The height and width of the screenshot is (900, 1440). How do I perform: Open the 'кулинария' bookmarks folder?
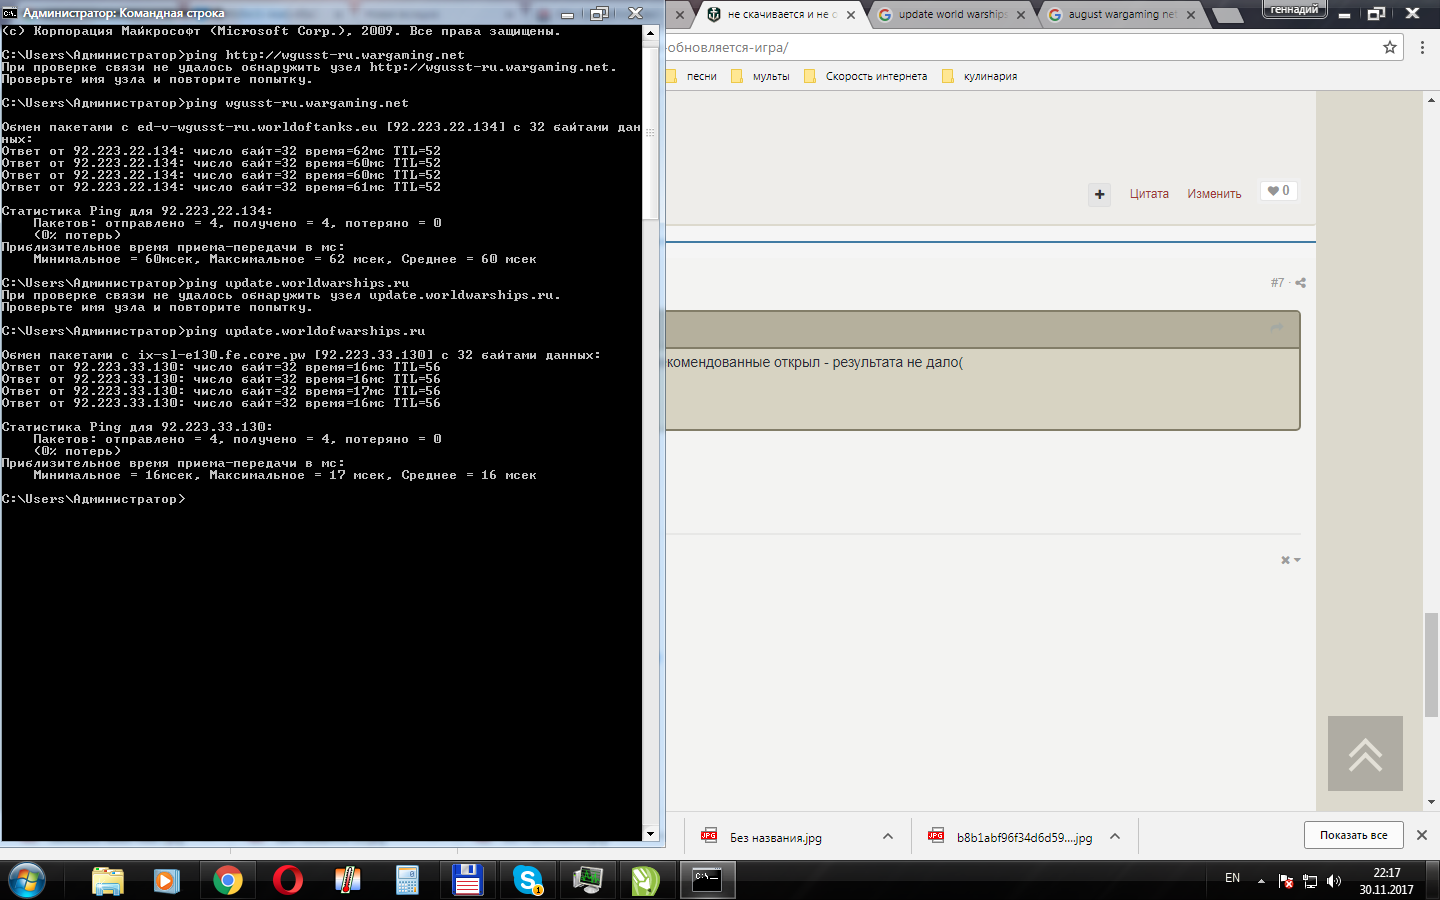click(980, 76)
